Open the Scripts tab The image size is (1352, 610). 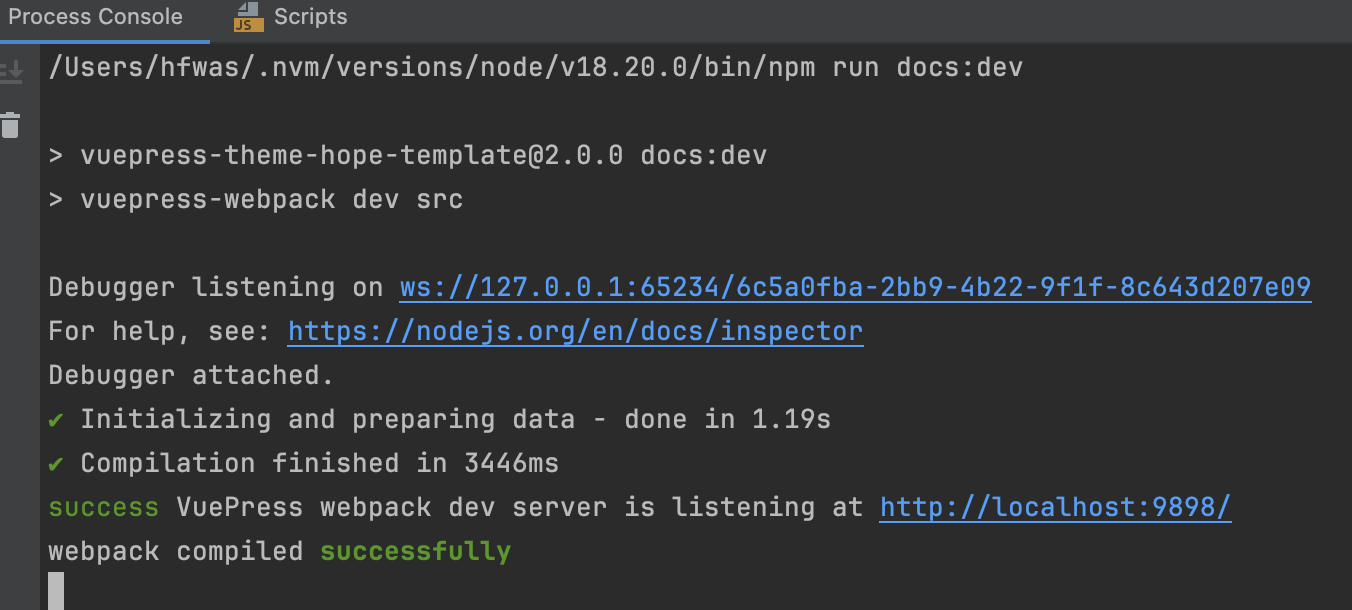pyautogui.click(x=310, y=17)
